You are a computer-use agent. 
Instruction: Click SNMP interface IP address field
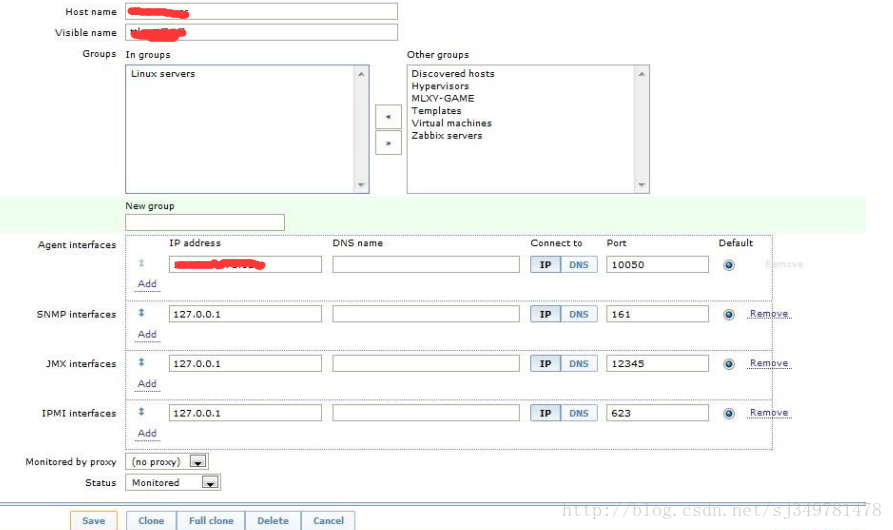[245, 314]
